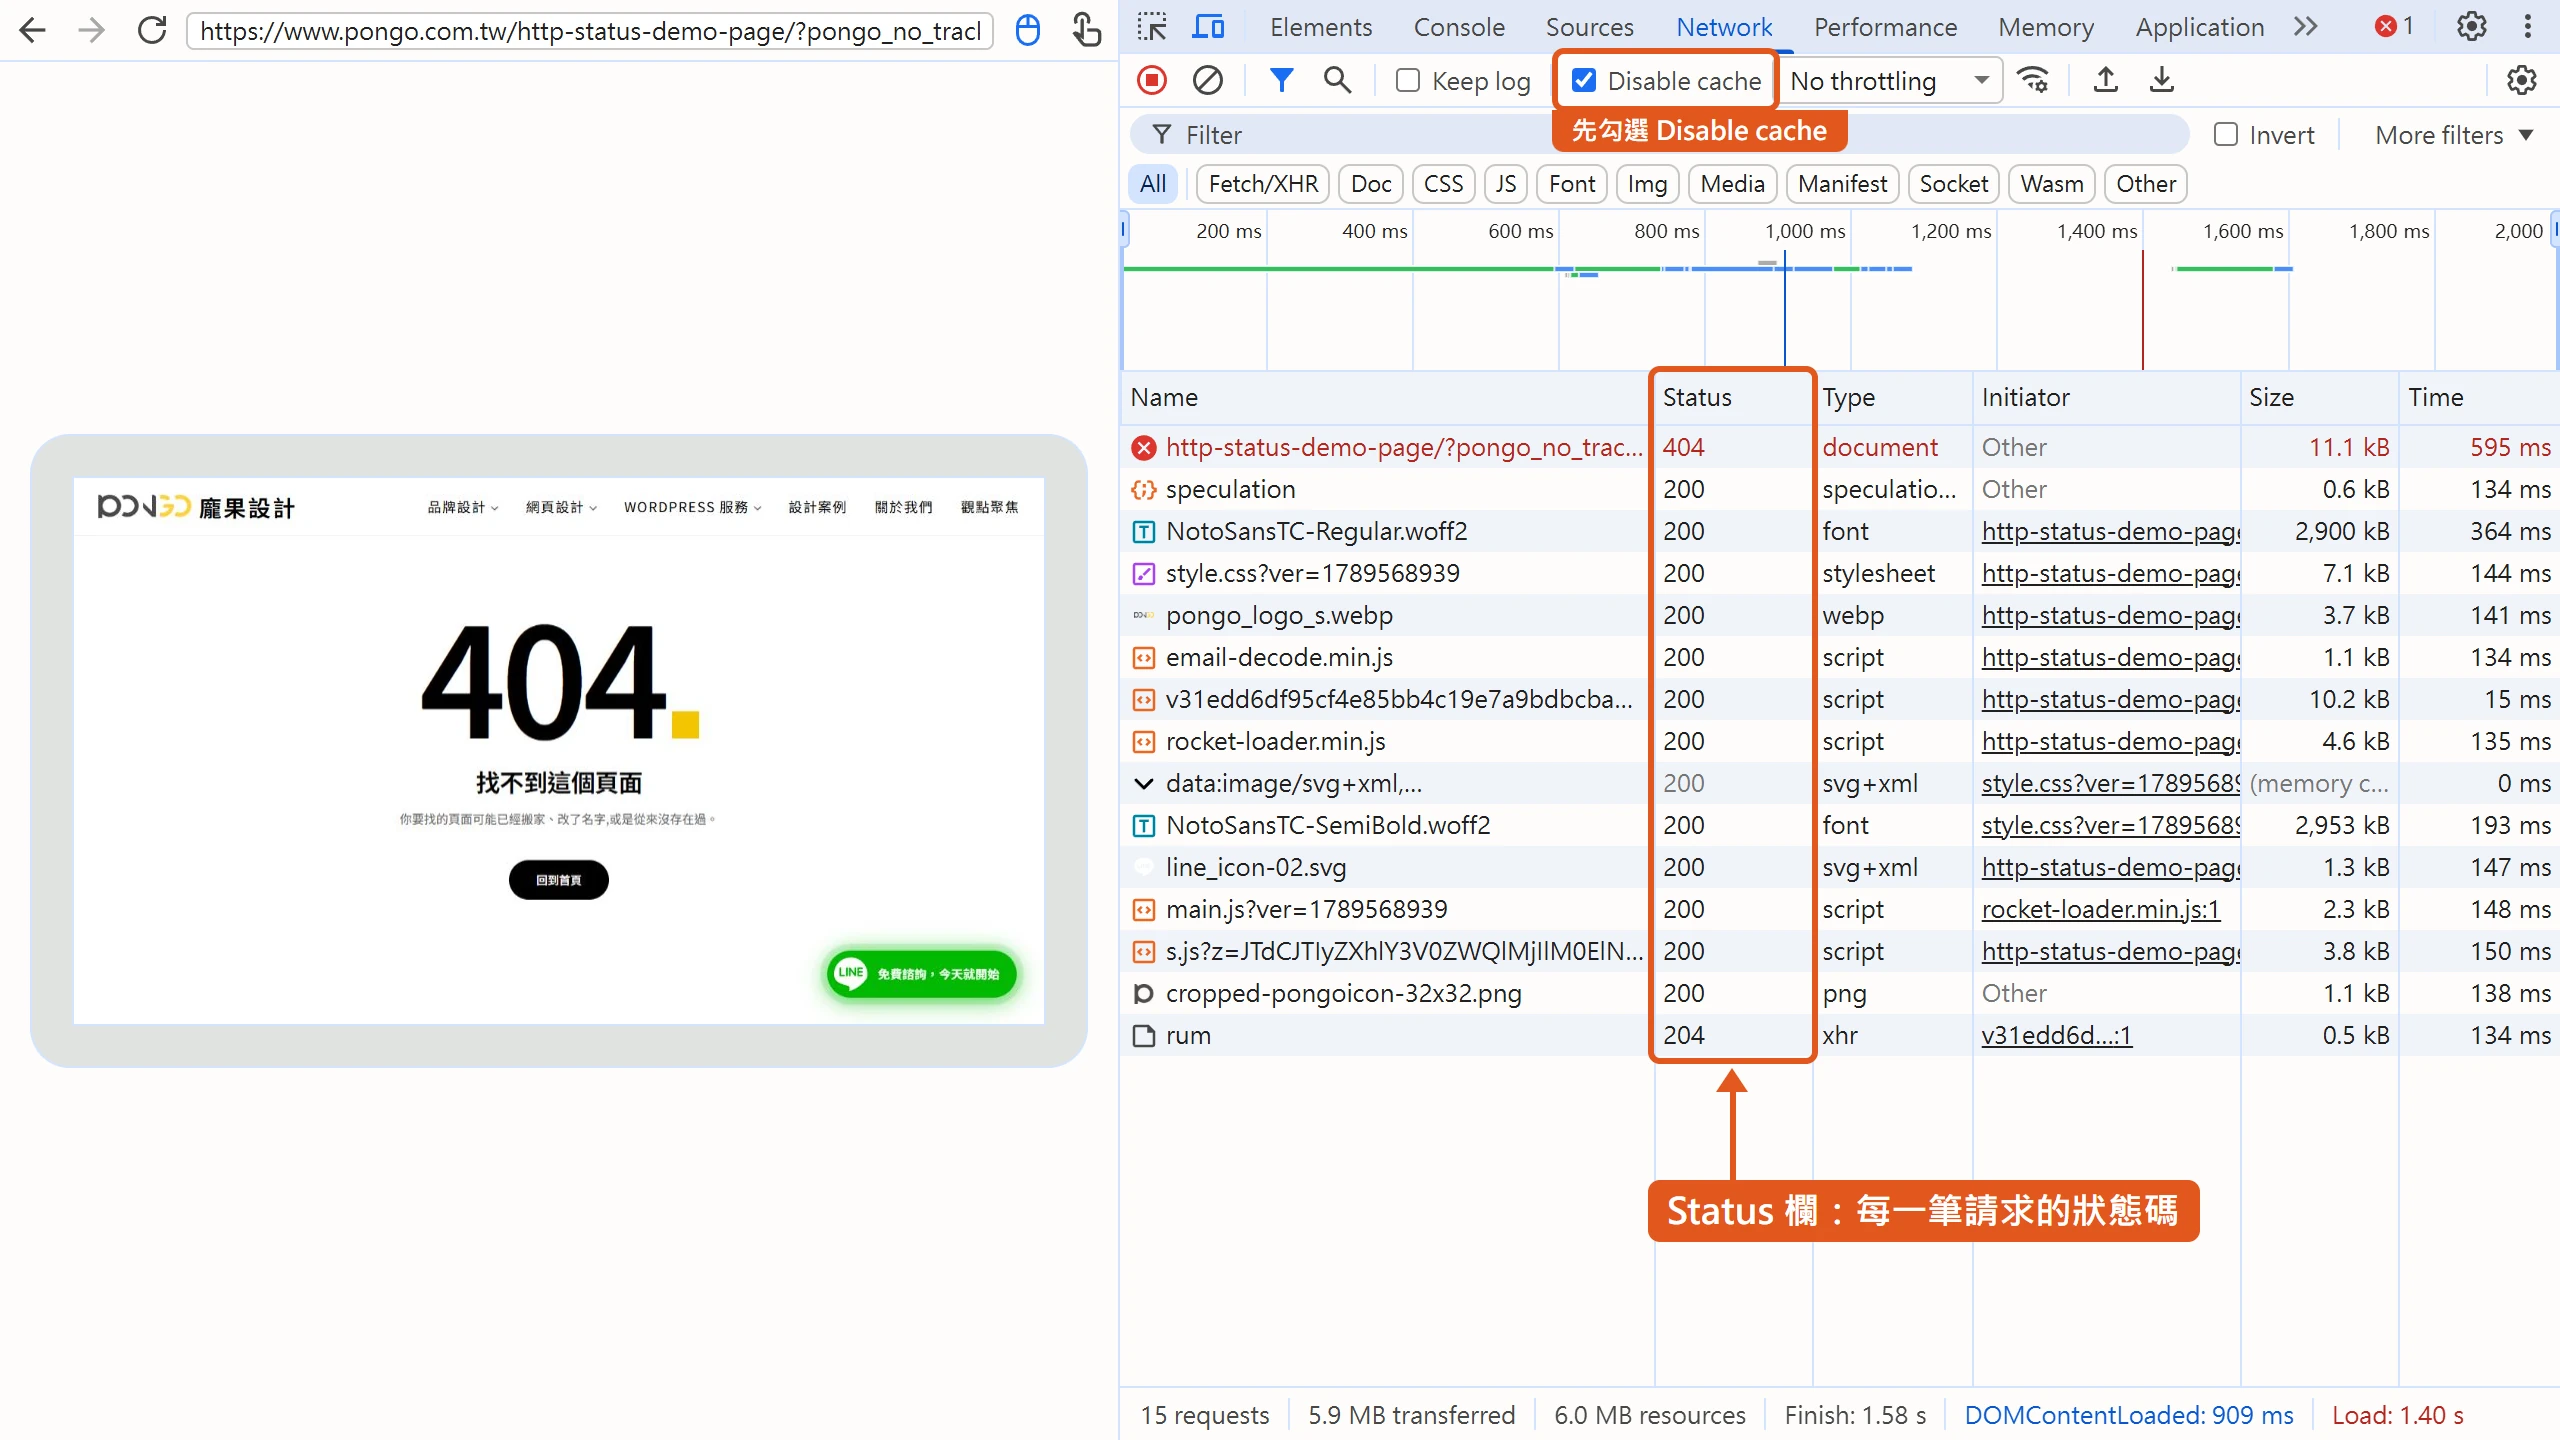Image resolution: width=2560 pixels, height=1440 pixels.
Task: Select the 404 http-status-demo-page request row
Action: coord(1838,447)
